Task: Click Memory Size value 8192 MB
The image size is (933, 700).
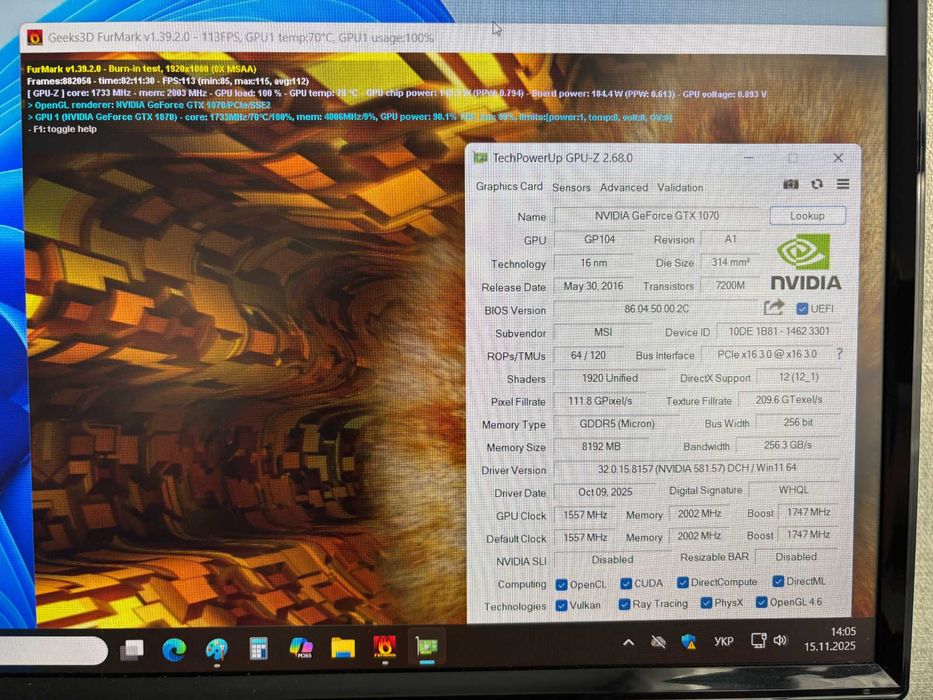Action: (x=601, y=446)
